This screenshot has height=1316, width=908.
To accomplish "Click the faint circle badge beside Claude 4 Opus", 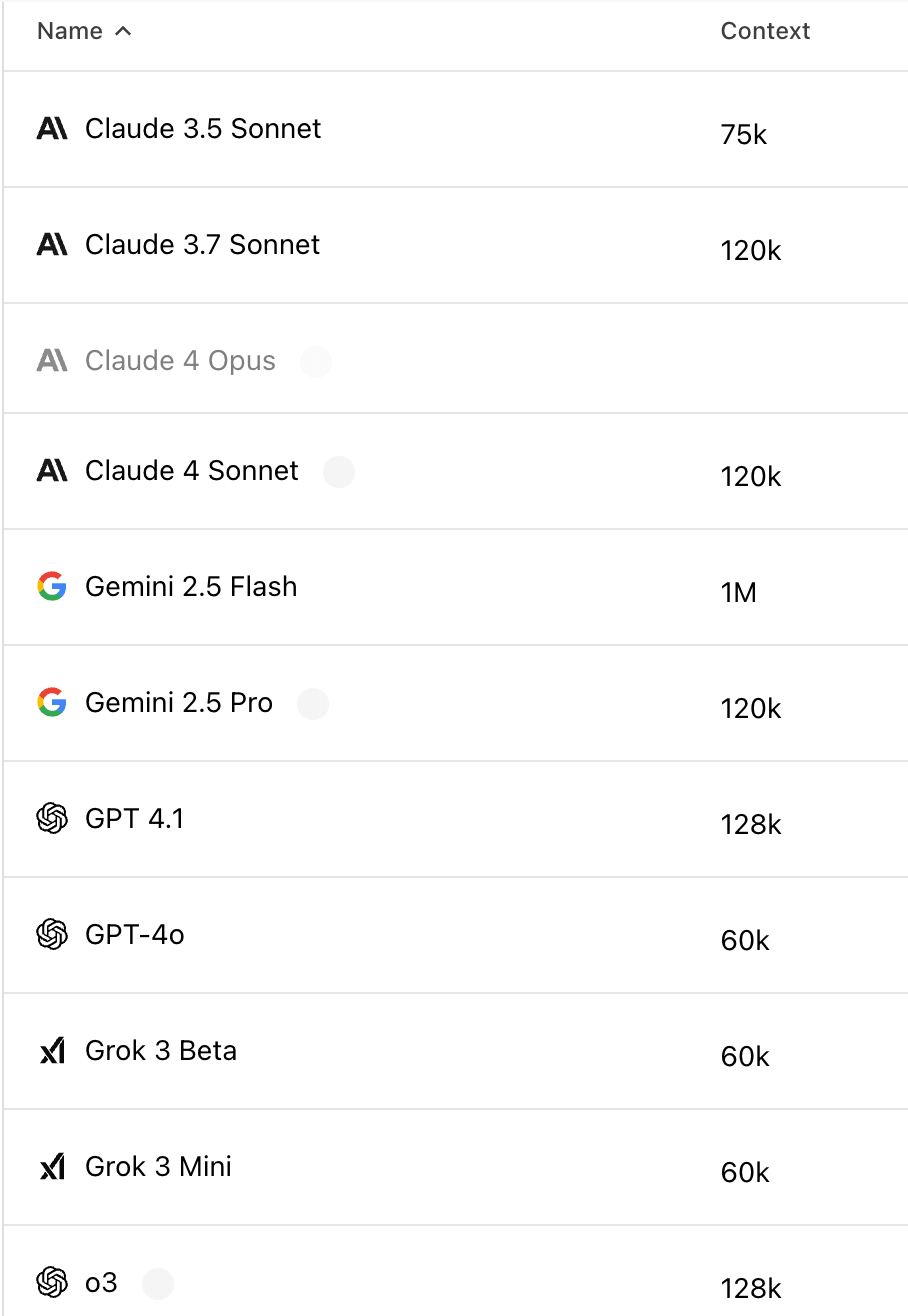I will pos(316,362).
